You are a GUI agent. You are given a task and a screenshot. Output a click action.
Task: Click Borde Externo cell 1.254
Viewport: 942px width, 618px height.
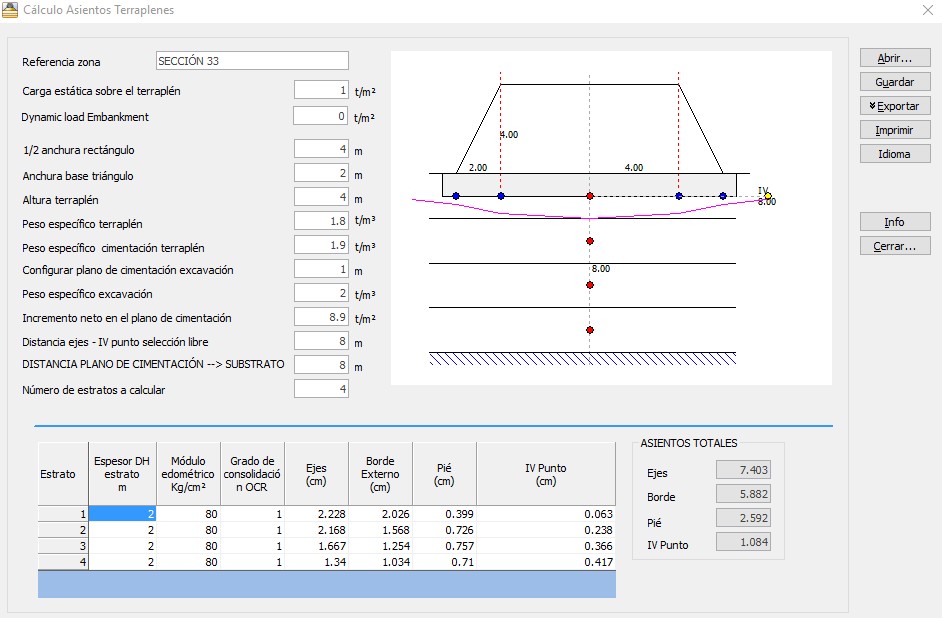(380, 546)
